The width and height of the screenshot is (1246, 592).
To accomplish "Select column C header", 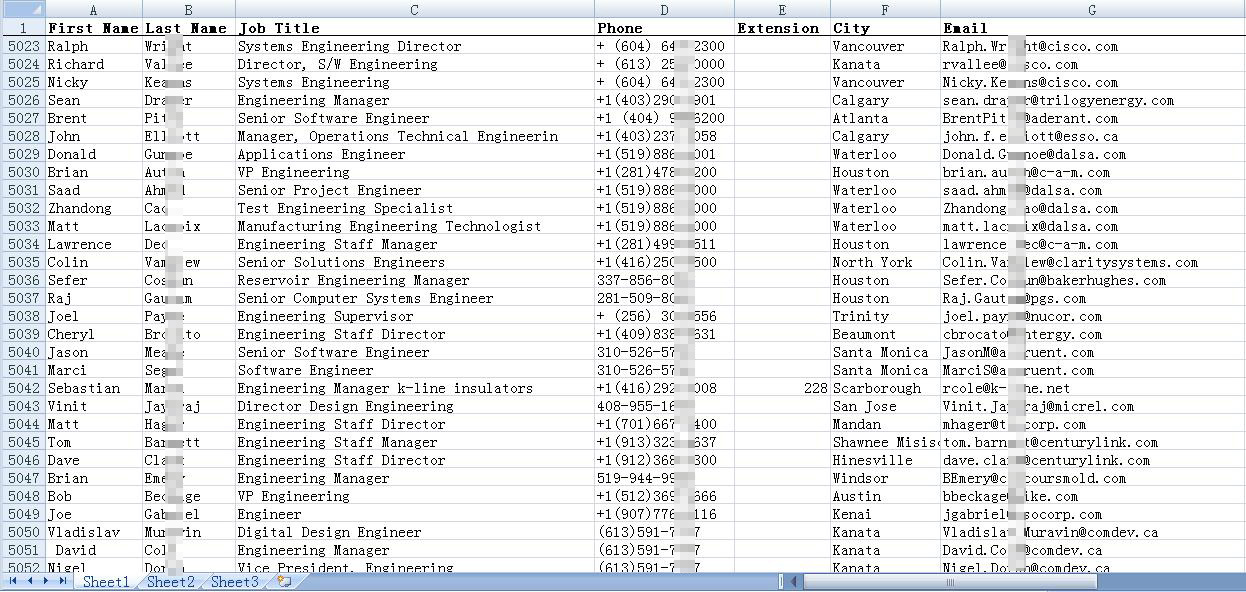I will (x=414, y=10).
